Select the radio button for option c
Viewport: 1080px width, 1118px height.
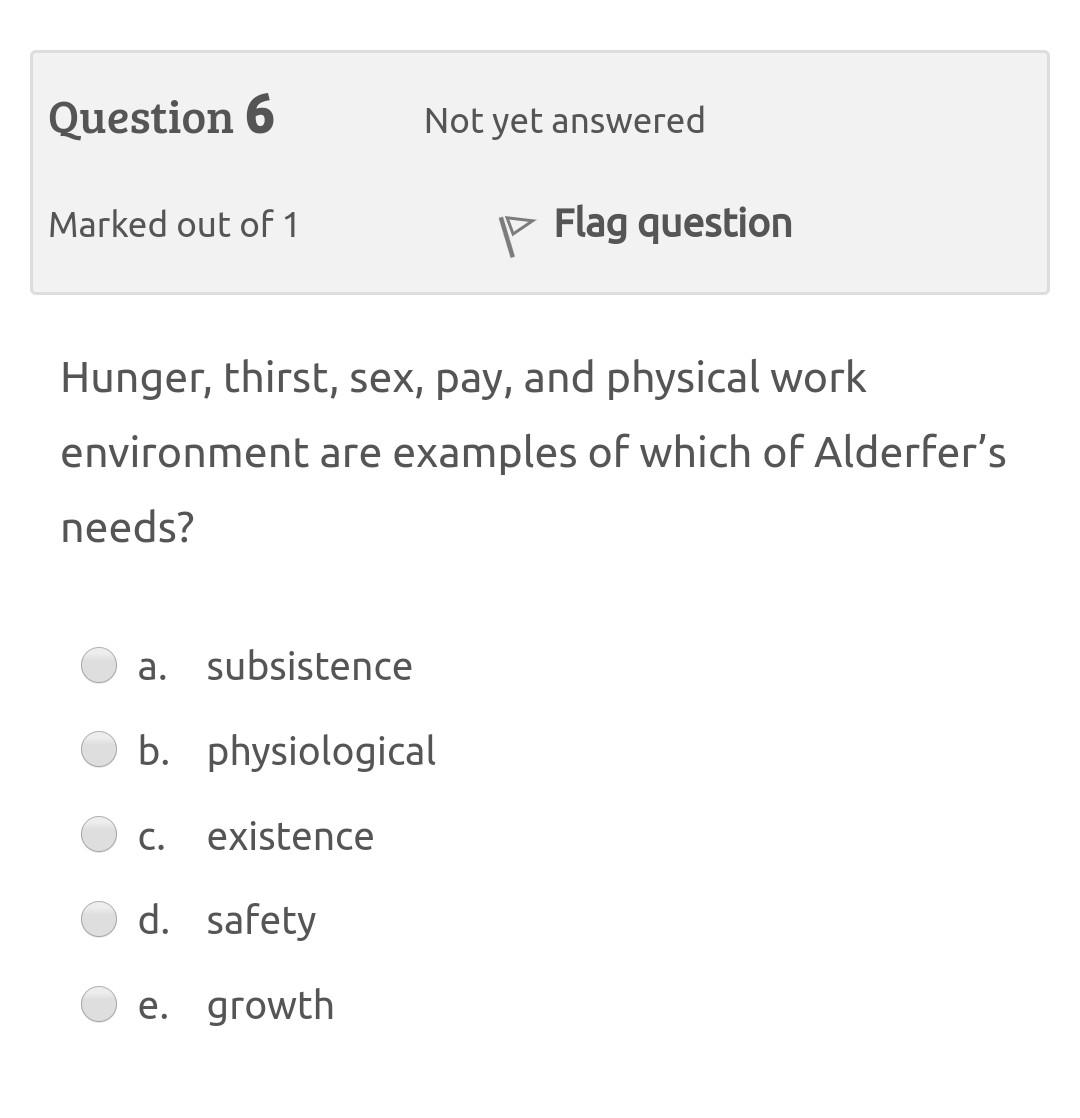[x=98, y=833]
